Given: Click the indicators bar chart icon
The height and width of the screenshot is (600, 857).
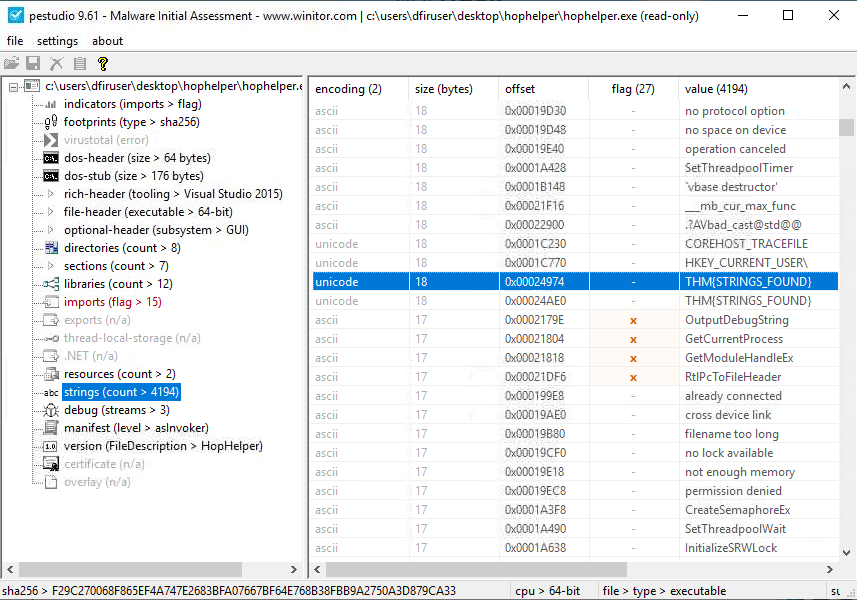Looking at the screenshot, I should [51, 104].
